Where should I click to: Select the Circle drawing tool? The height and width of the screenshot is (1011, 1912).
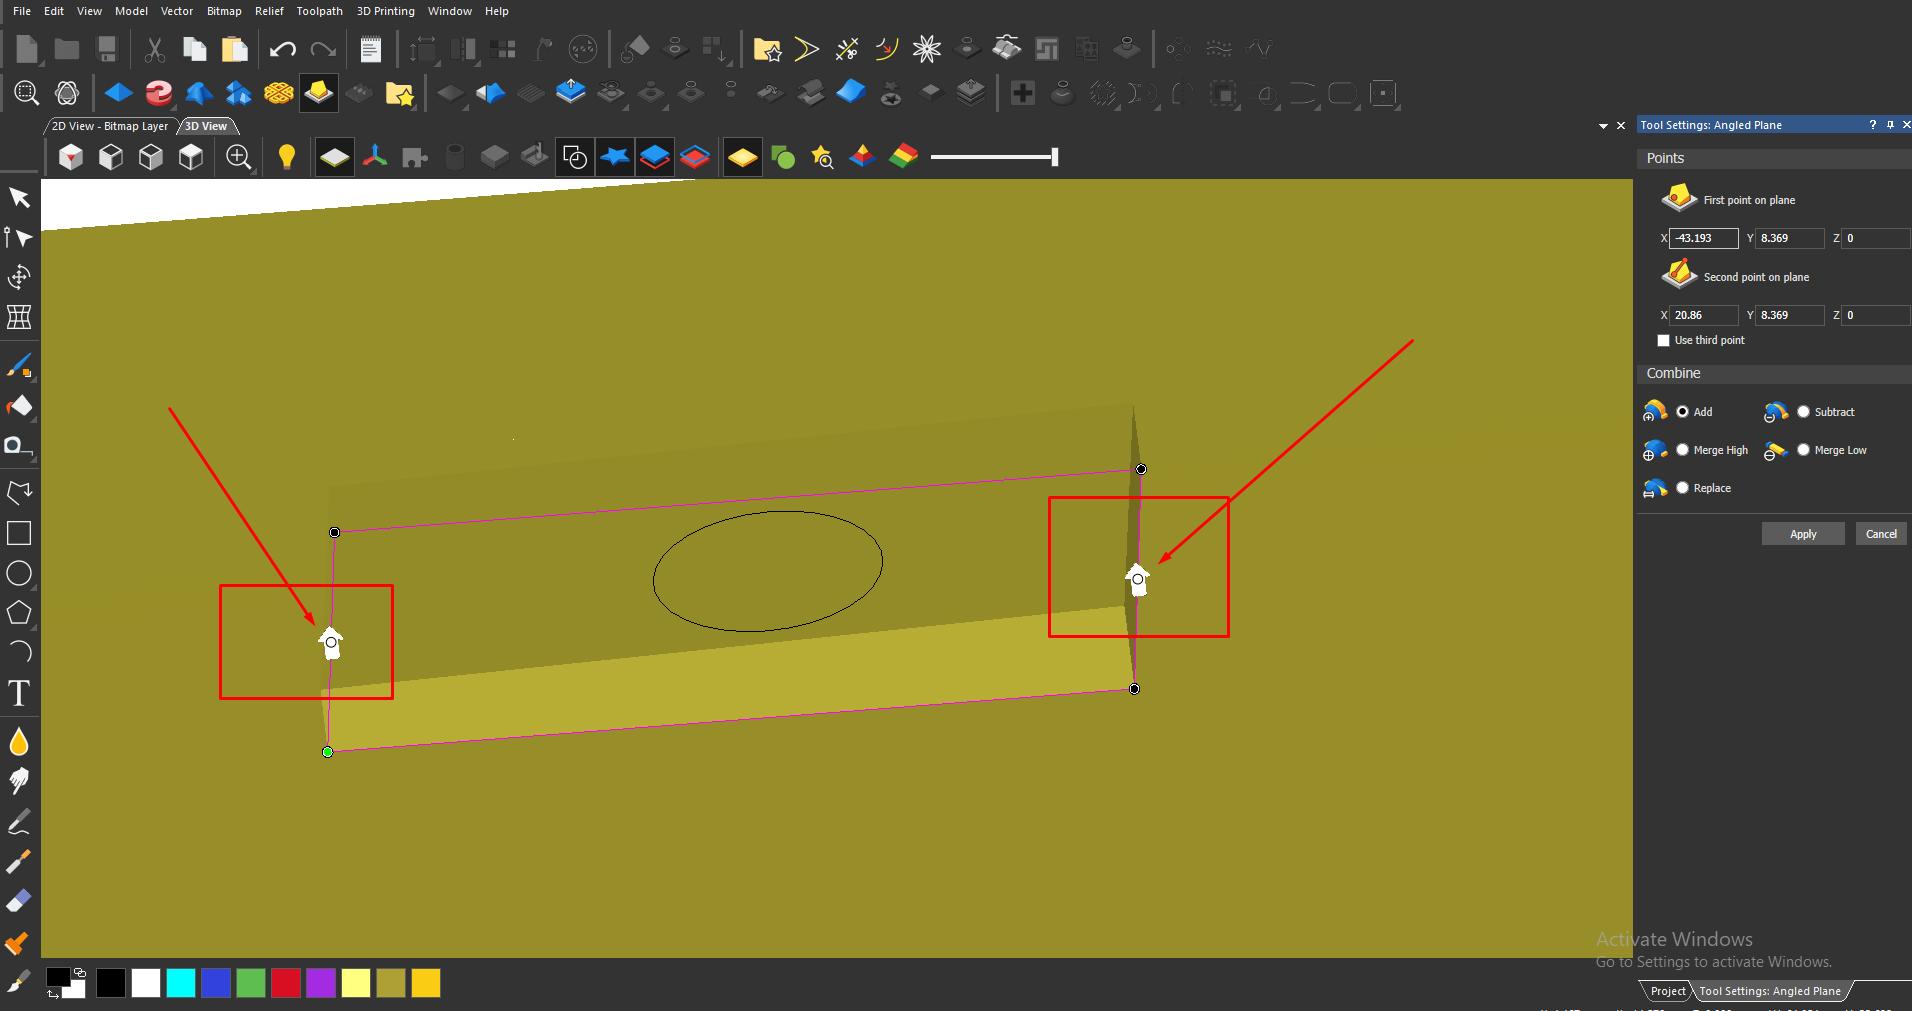click(19, 573)
